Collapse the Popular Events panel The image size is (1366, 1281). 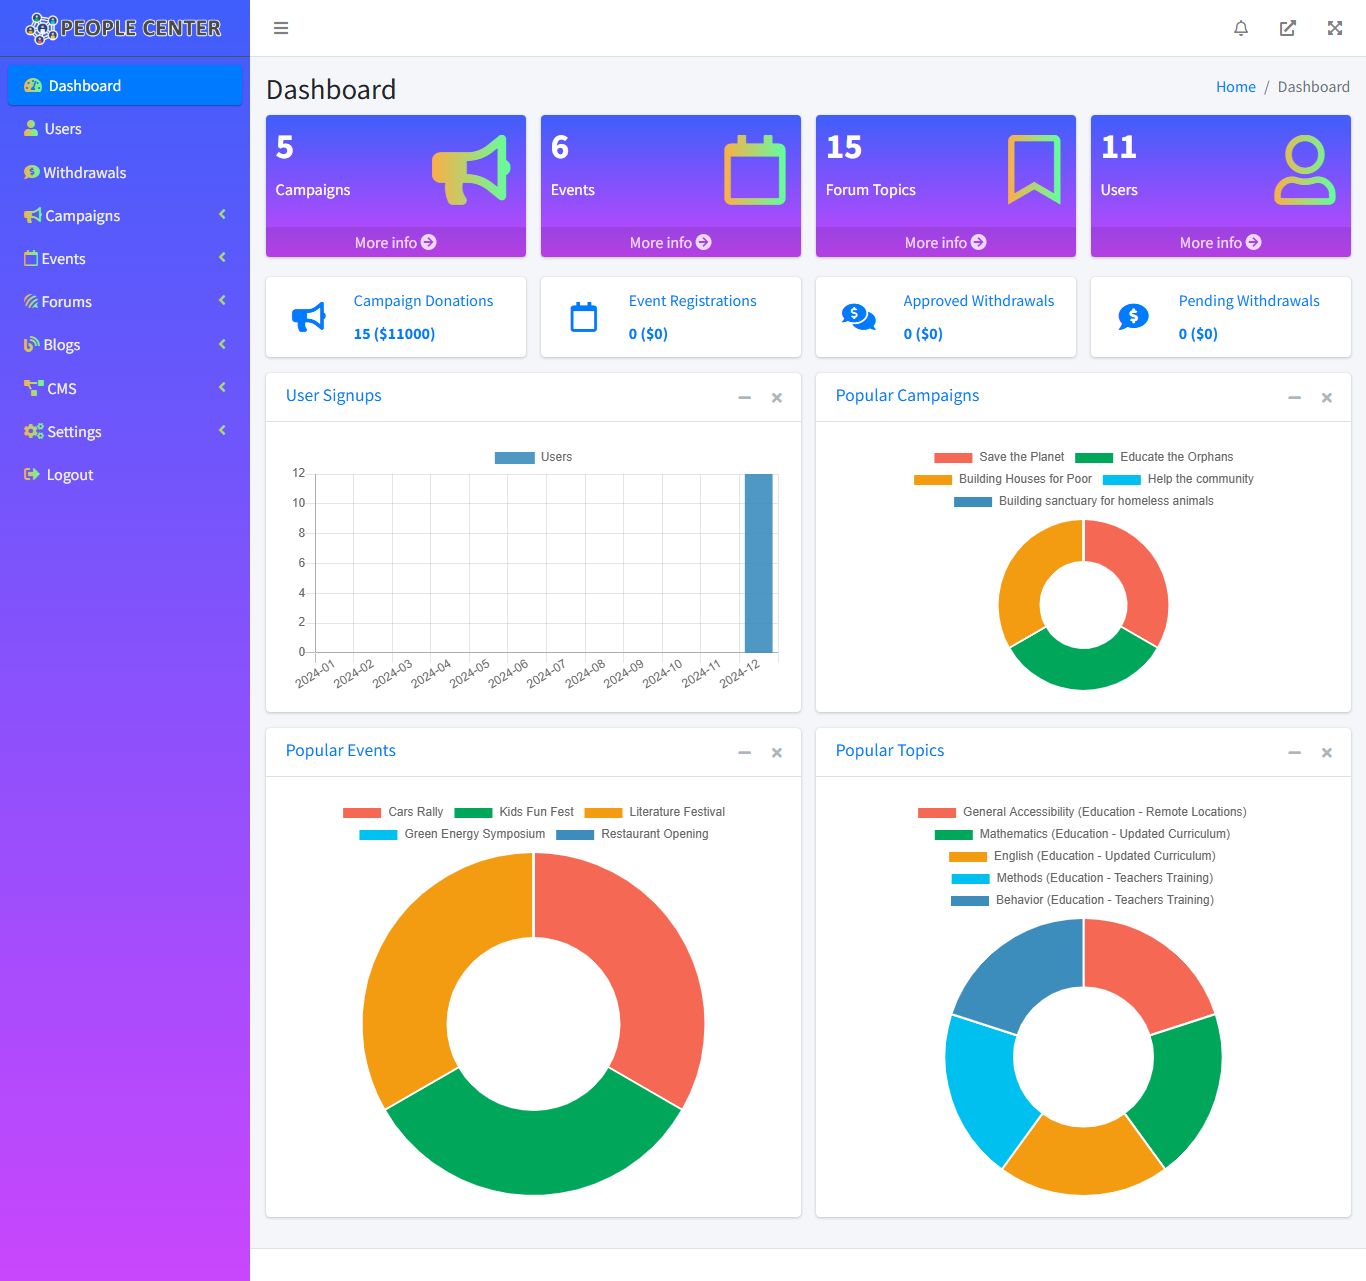[x=744, y=753]
